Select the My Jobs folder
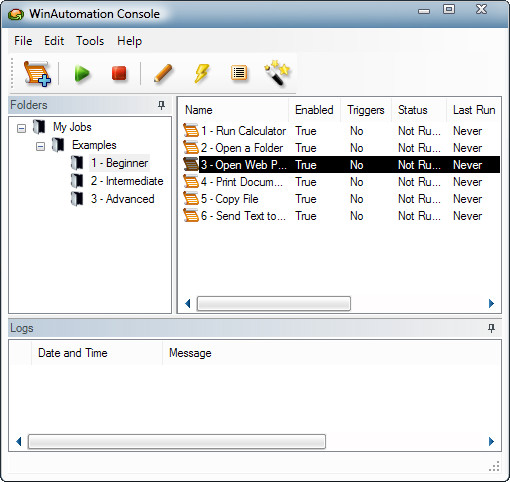Screen dimensions: 510x482 click(x=72, y=127)
